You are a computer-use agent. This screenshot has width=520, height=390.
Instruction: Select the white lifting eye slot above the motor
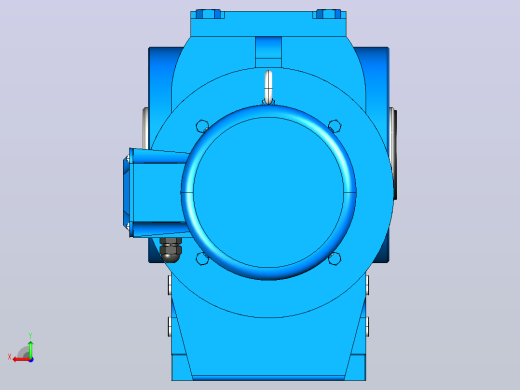(268, 87)
